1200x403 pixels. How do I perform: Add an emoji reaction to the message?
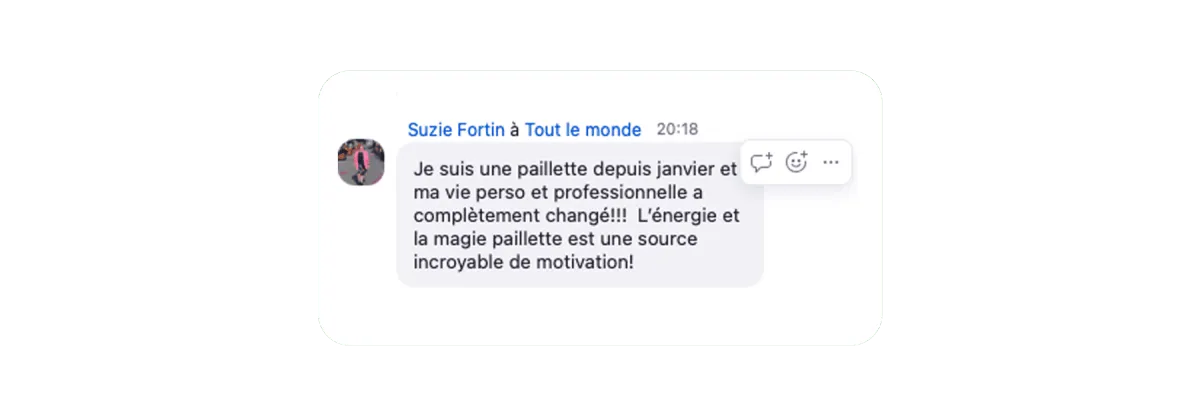pos(796,163)
